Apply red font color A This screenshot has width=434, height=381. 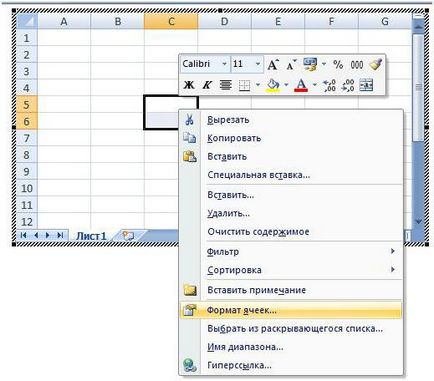[x=301, y=85]
